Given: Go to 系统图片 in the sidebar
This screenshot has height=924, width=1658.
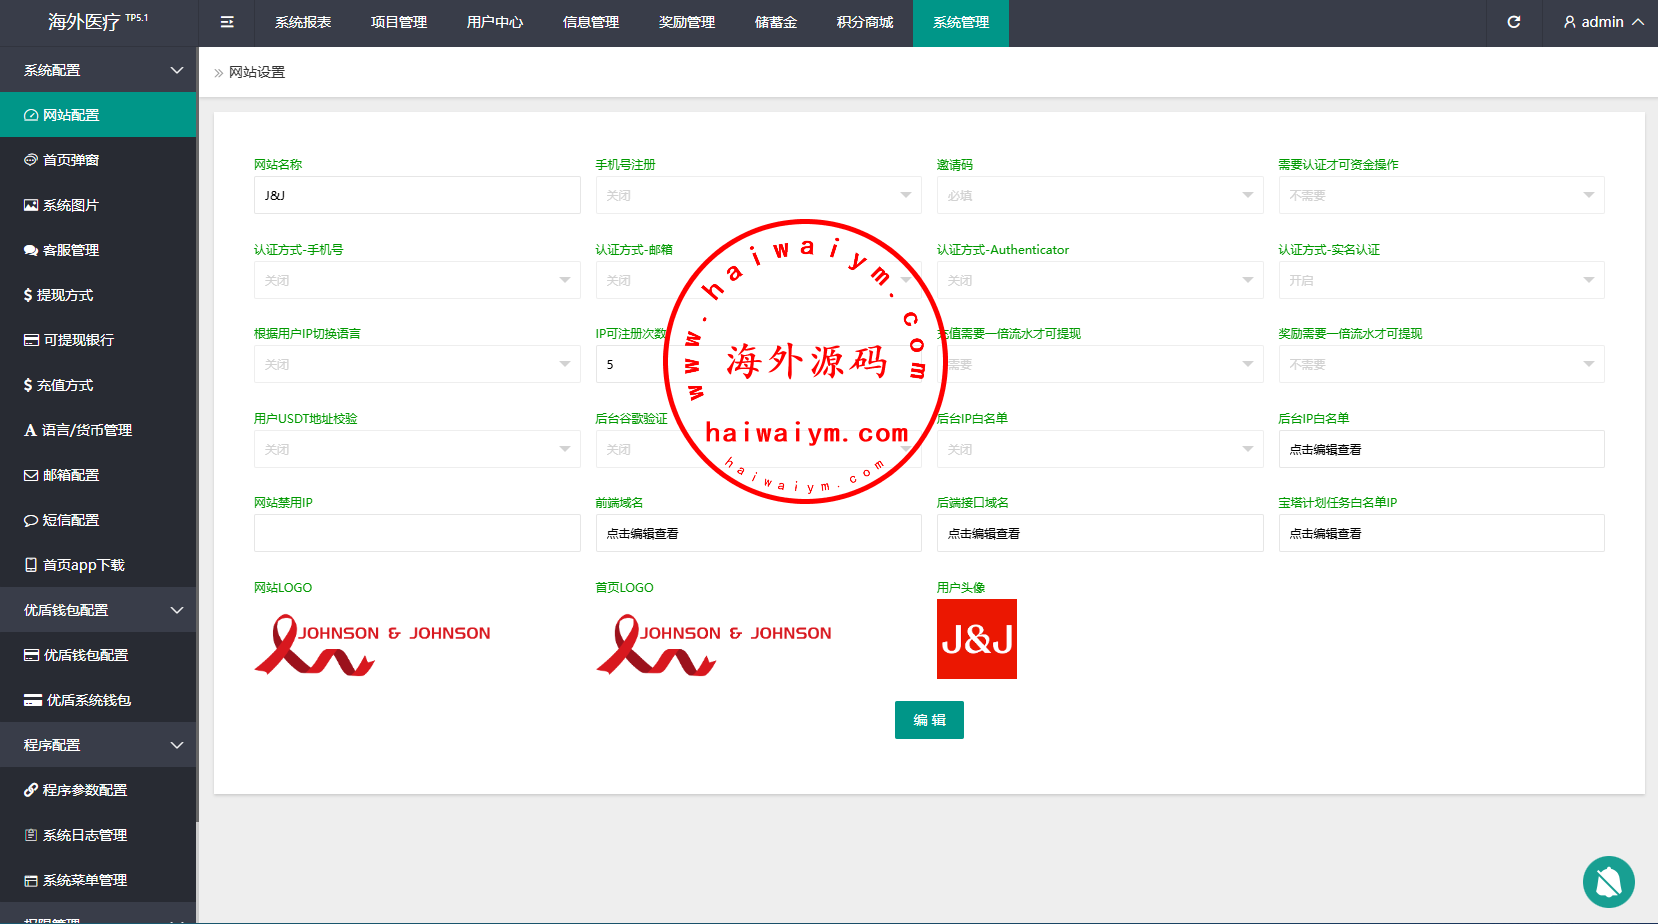Looking at the screenshot, I should tap(98, 205).
